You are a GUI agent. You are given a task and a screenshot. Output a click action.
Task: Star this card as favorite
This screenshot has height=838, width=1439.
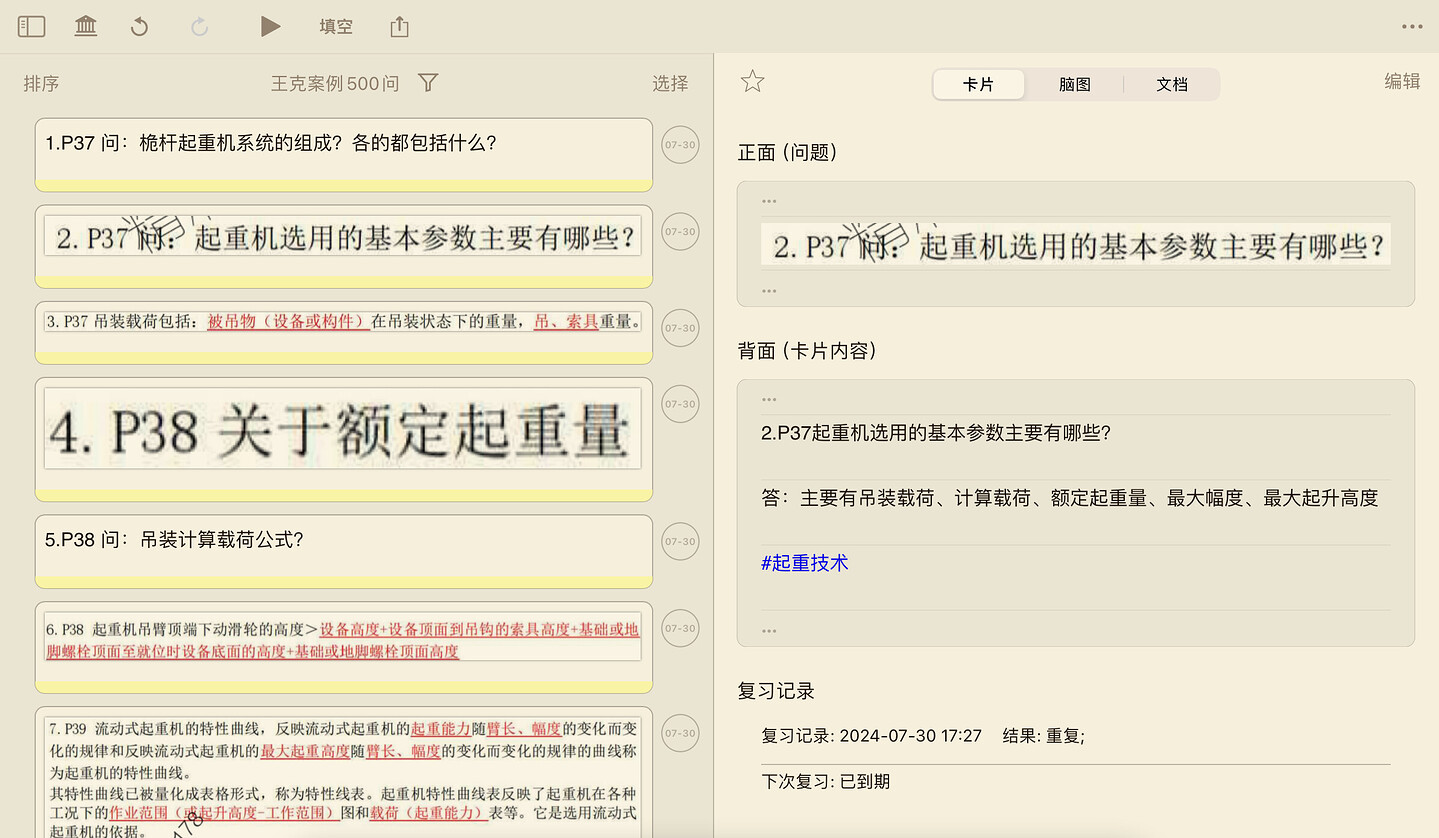(x=753, y=82)
